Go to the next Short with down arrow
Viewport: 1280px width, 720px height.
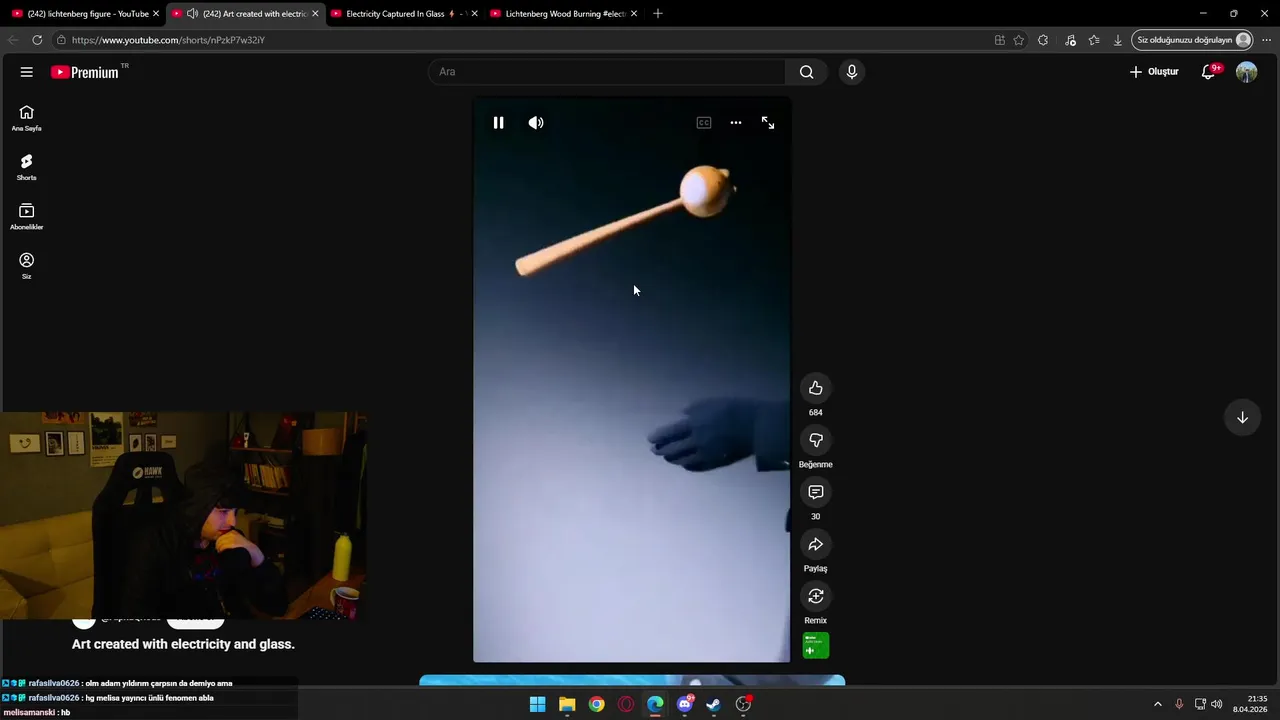tap(1242, 418)
